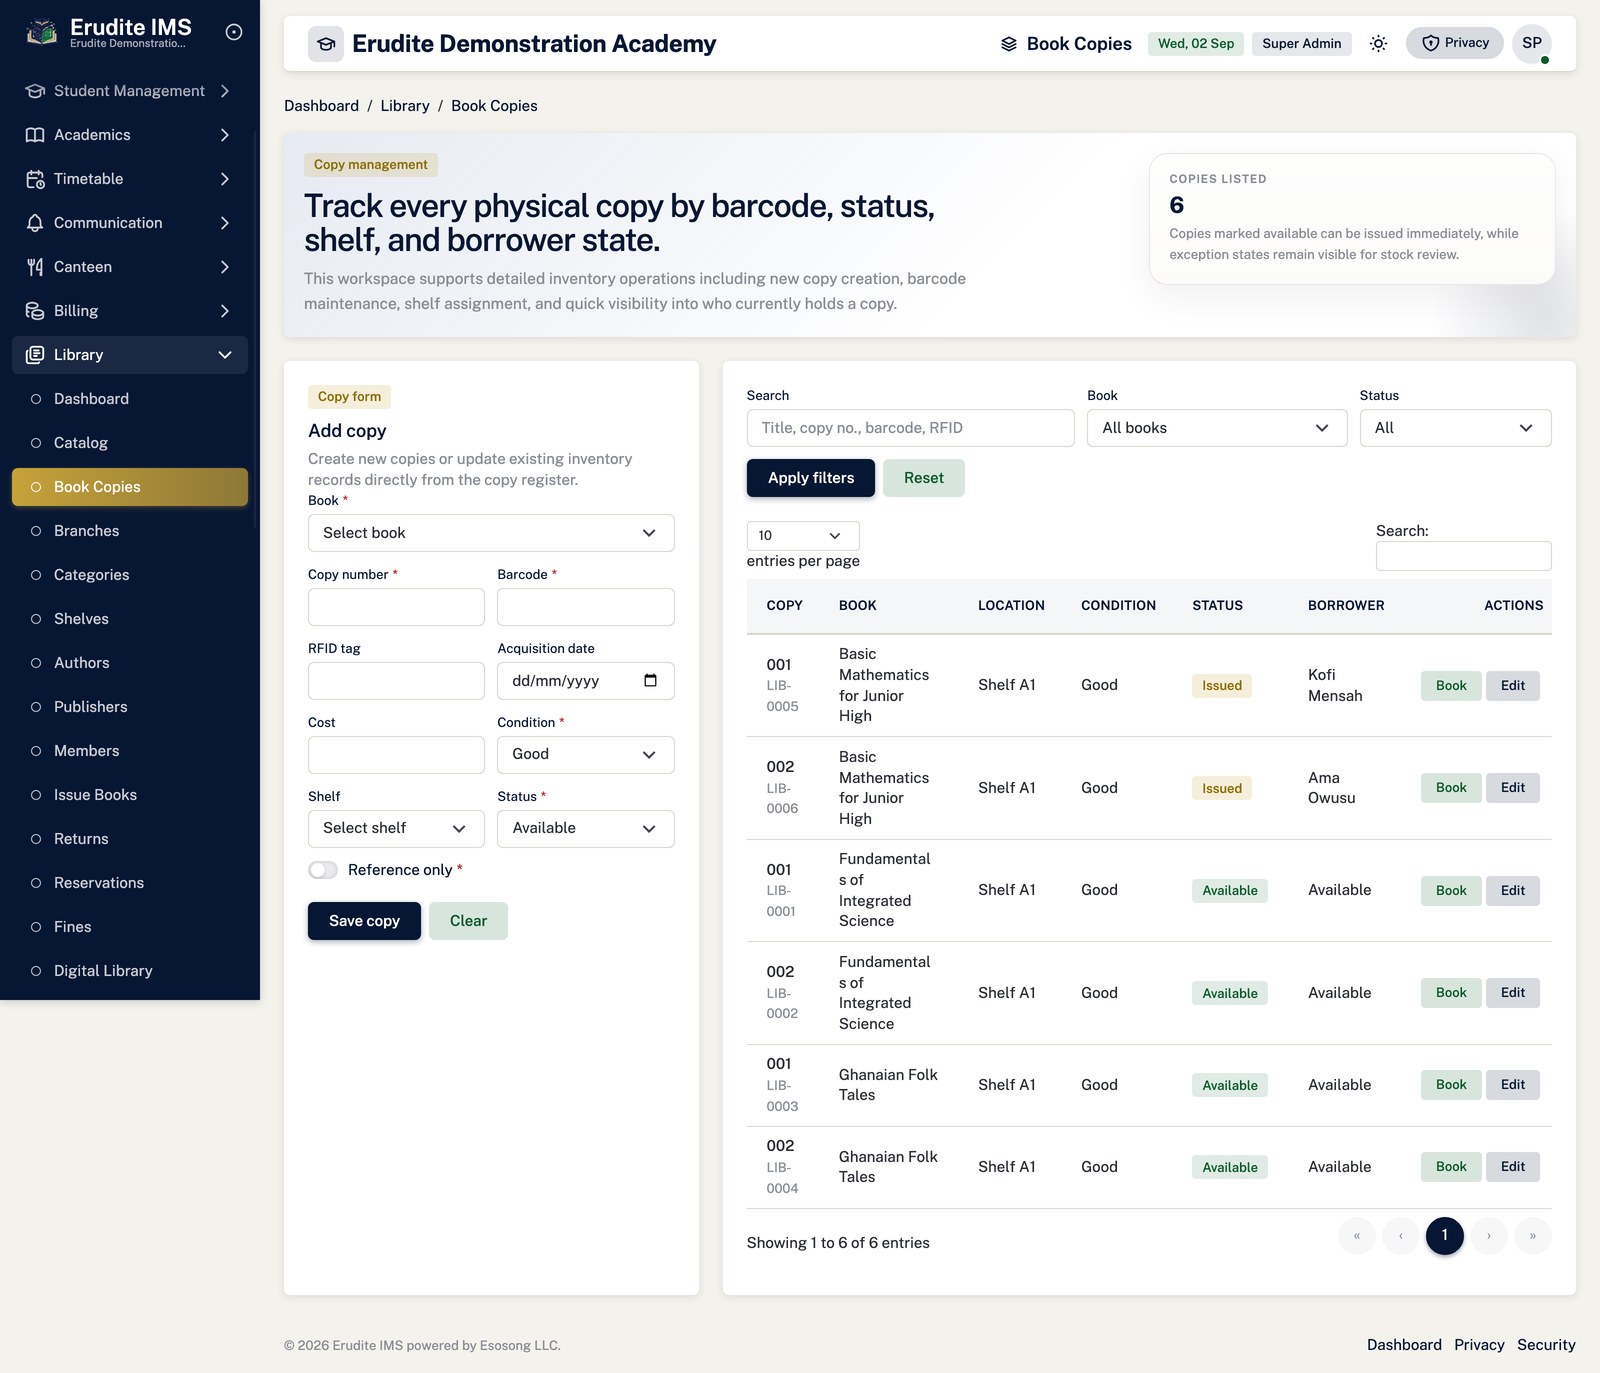Click Edit for copy LIB-0005

(x=1513, y=686)
